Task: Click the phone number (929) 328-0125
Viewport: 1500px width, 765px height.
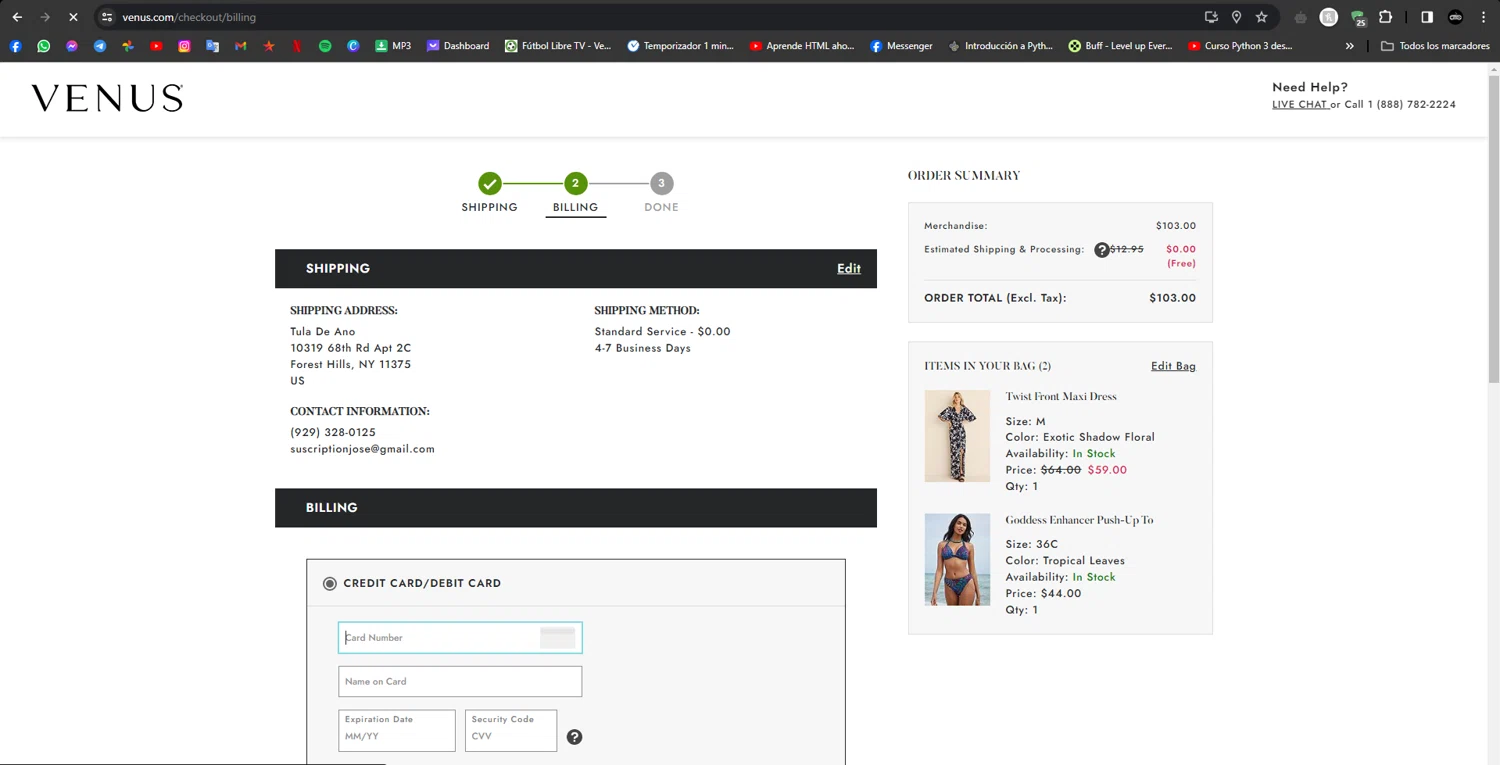Action: pos(333,432)
